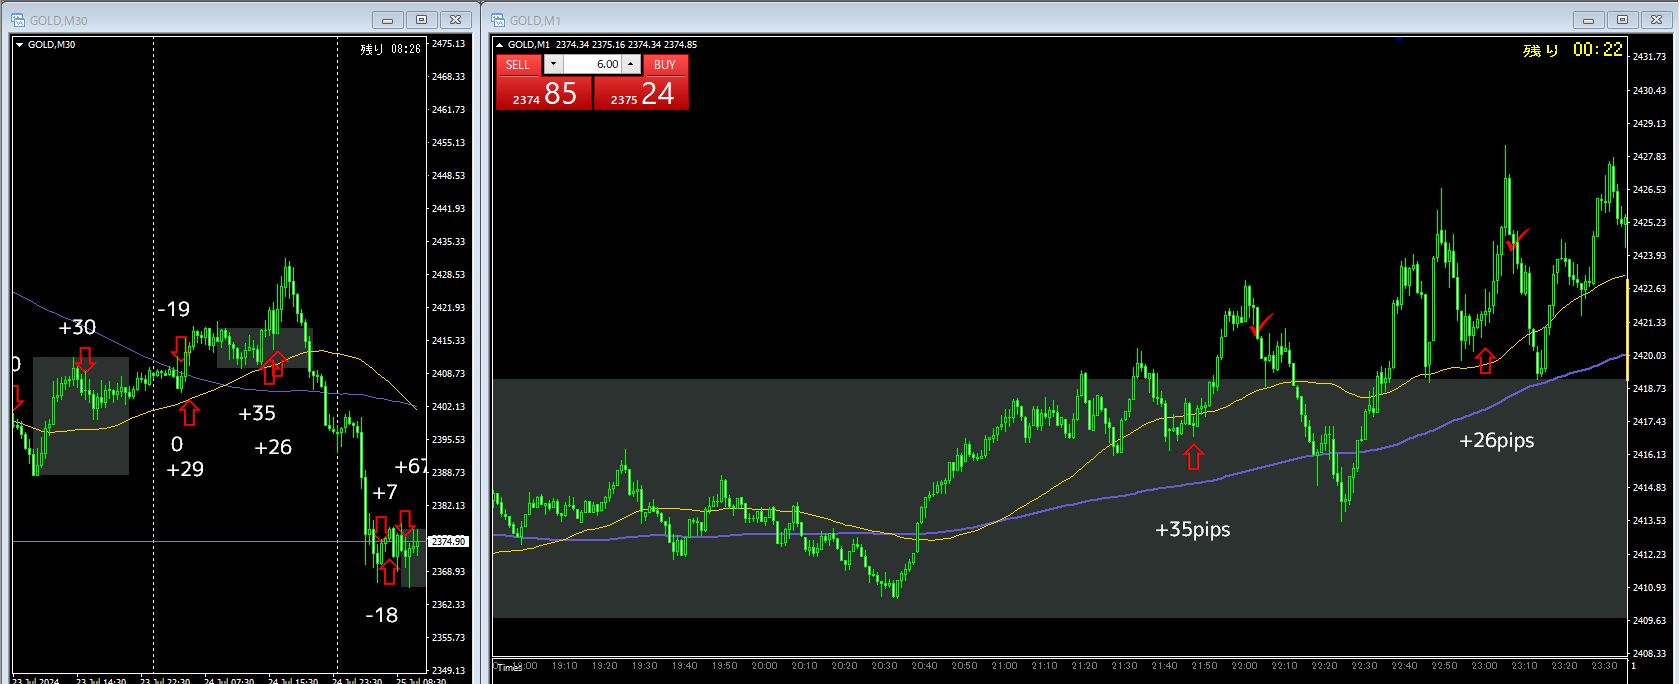
Task: Click the +30 label on M30 chart
Action: pyautogui.click(x=77, y=327)
